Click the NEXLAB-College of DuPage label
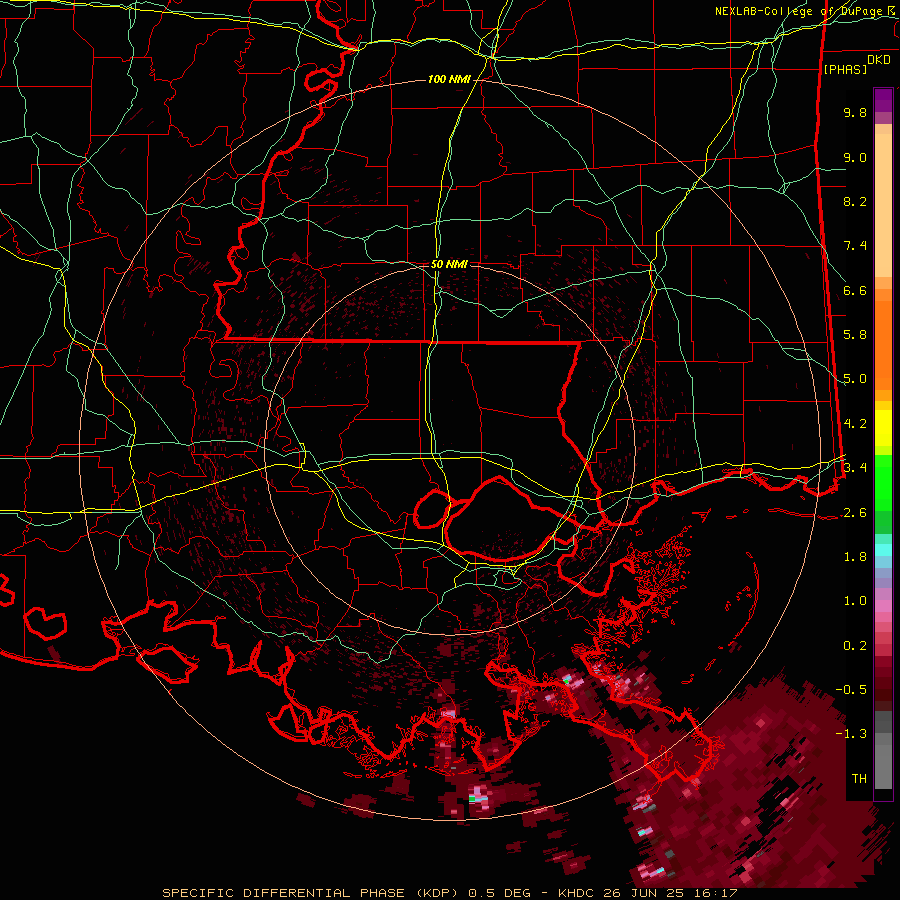This screenshot has width=900, height=900. pyautogui.click(x=801, y=11)
